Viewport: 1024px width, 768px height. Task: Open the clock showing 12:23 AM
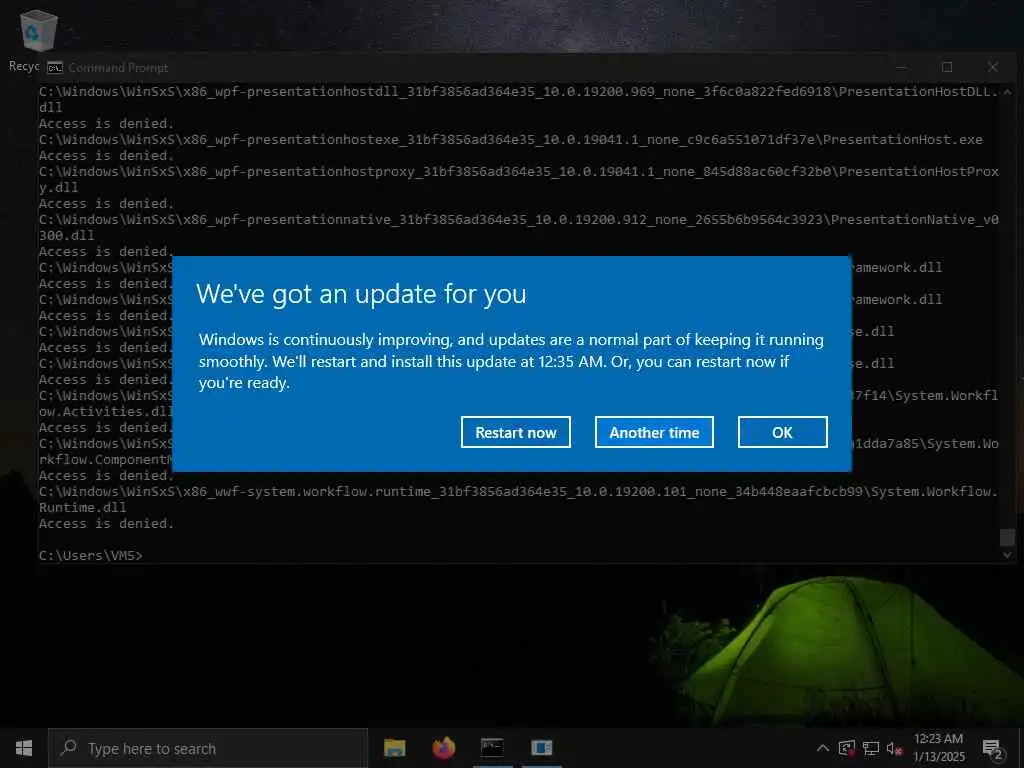(938, 748)
